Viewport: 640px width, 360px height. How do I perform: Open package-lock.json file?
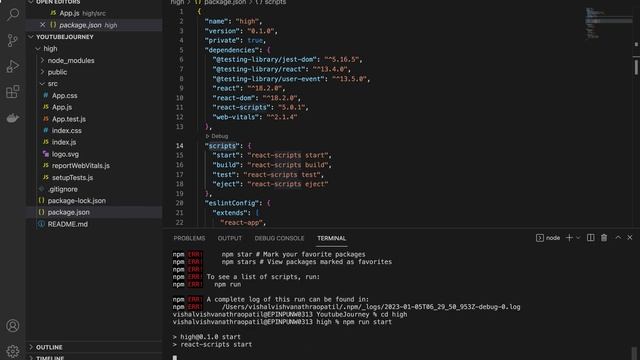[x=77, y=200]
